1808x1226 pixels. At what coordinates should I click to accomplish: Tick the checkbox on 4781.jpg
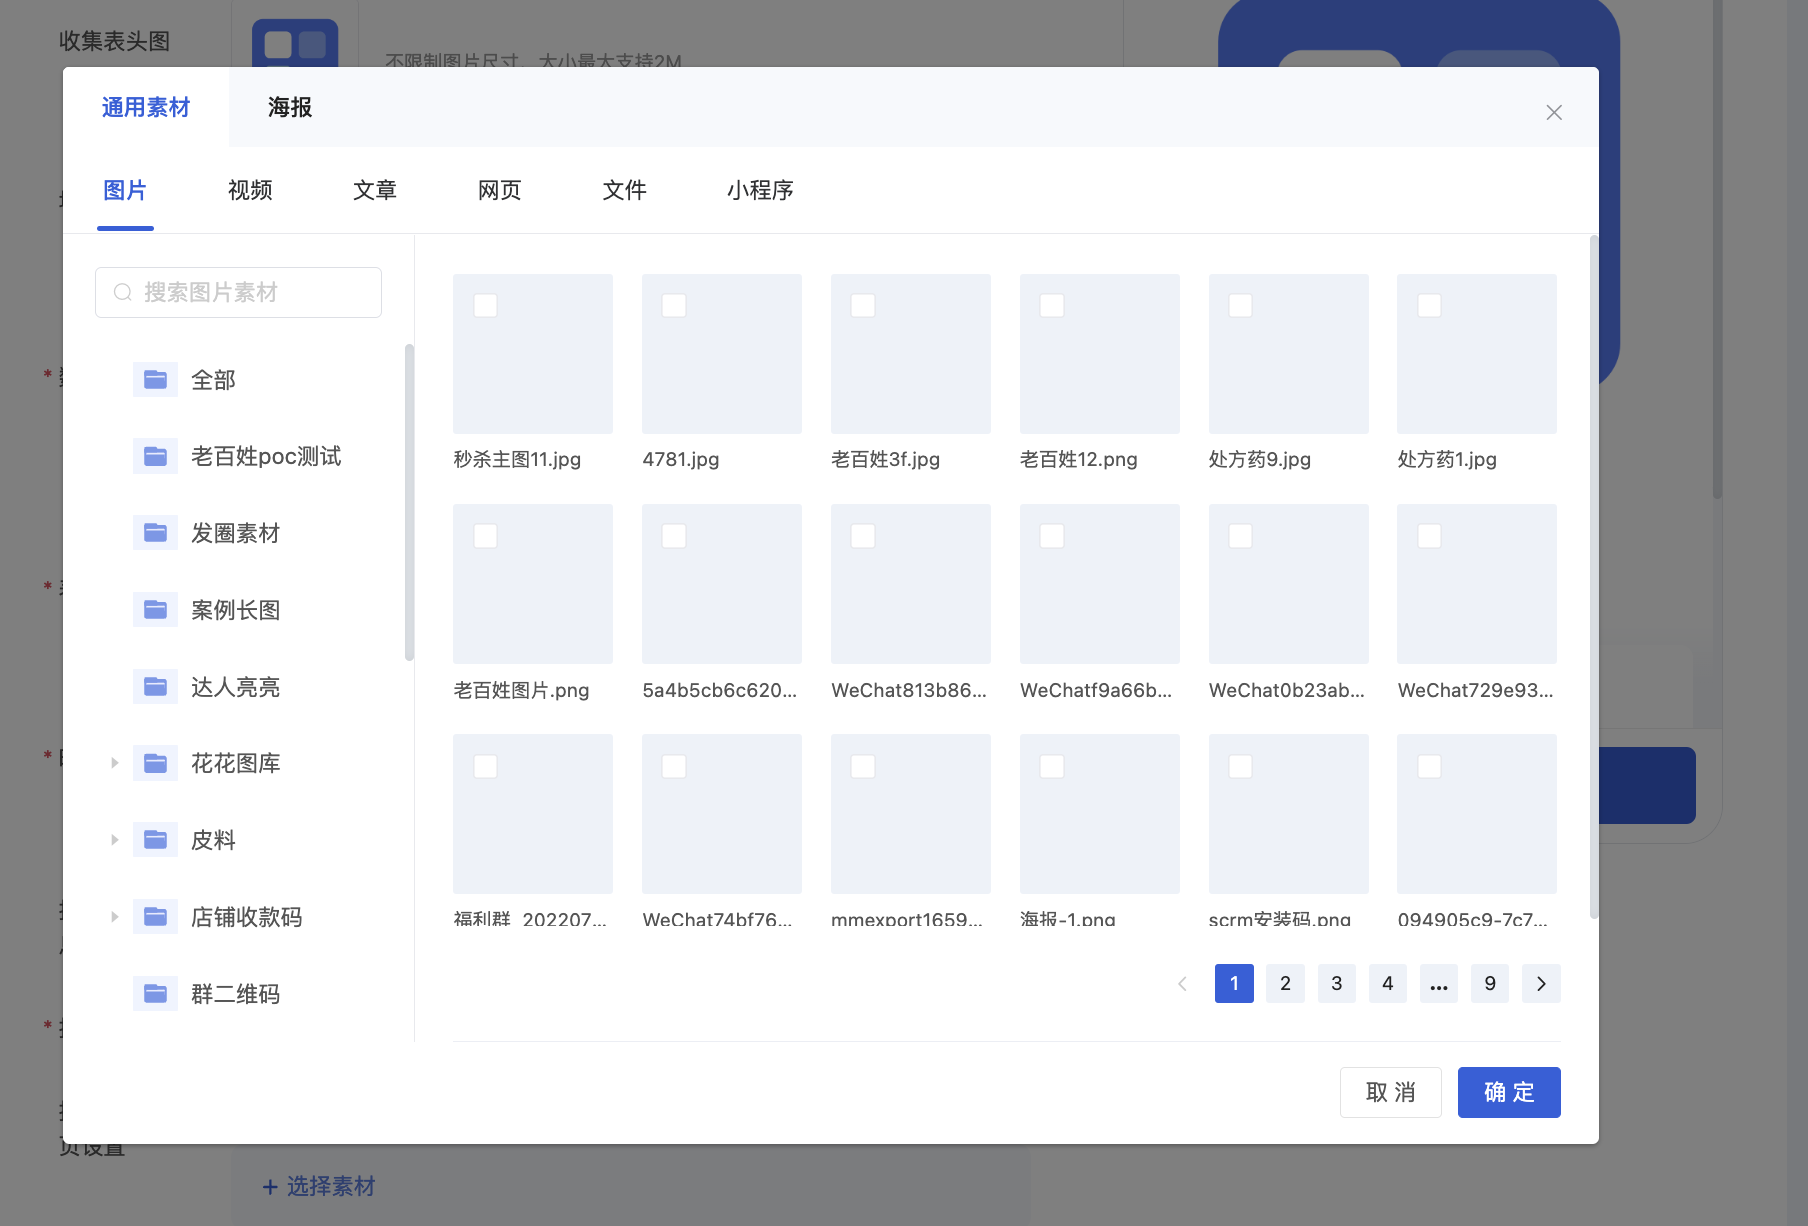tap(674, 306)
